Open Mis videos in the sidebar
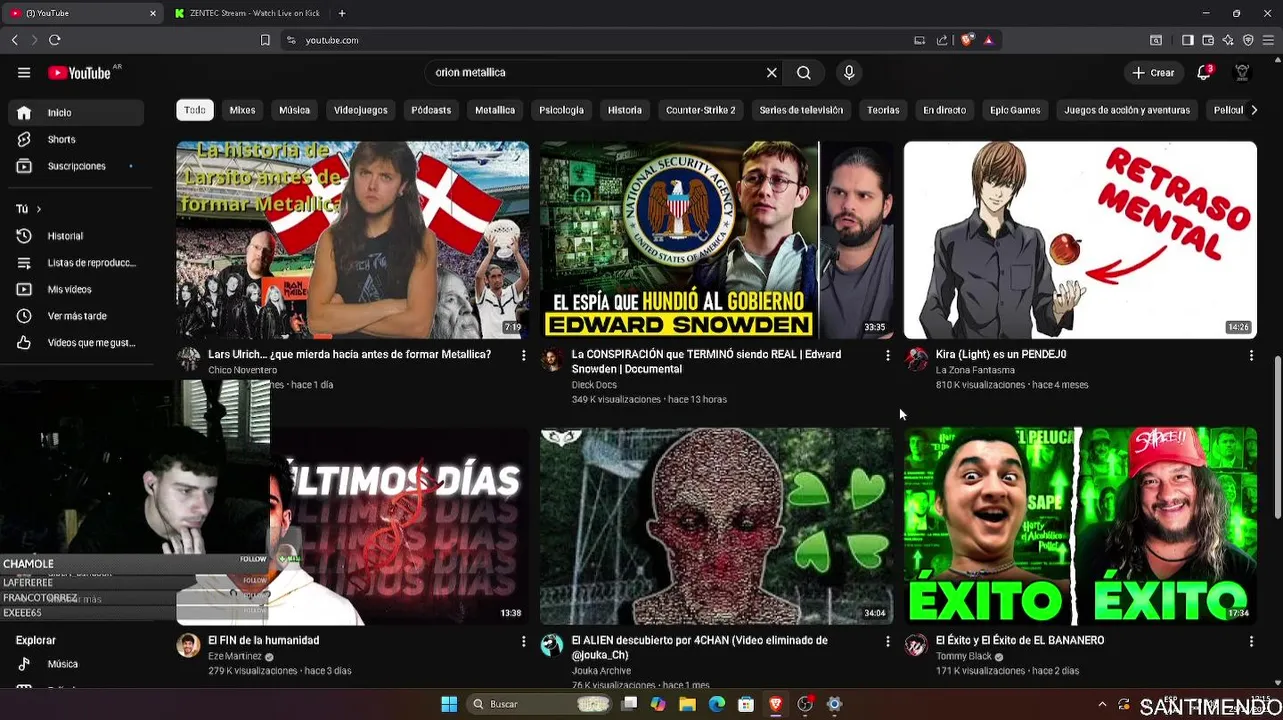The width and height of the screenshot is (1283, 720). (x=76, y=289)
